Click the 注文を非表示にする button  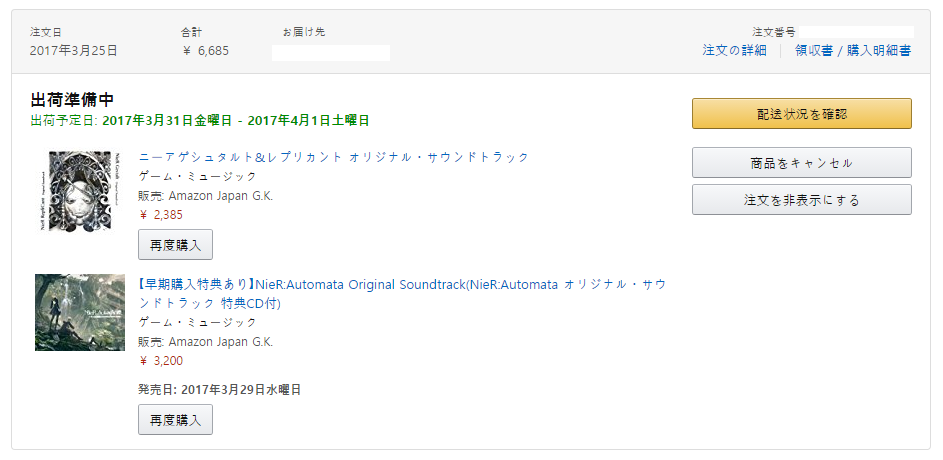click(x=802, y=200)
